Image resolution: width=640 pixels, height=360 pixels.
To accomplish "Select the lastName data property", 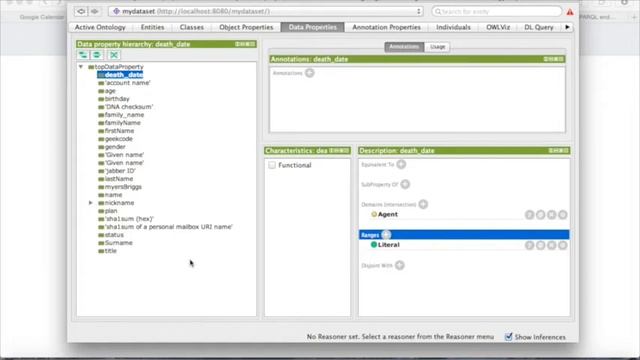I will click(x=116, y=179).
